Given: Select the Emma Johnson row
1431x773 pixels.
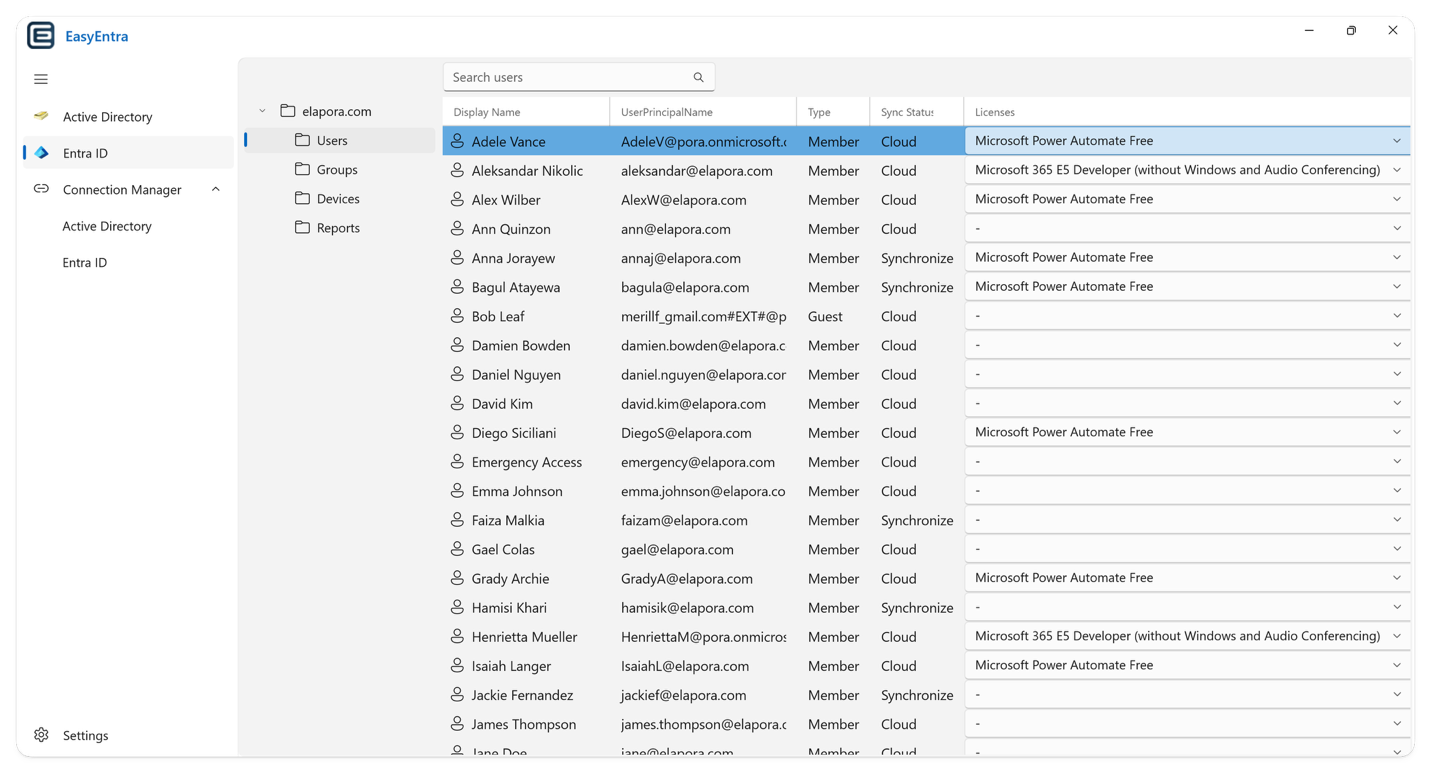Looking at the screenshot, I should pyautogui.click(x=927, y=491).
